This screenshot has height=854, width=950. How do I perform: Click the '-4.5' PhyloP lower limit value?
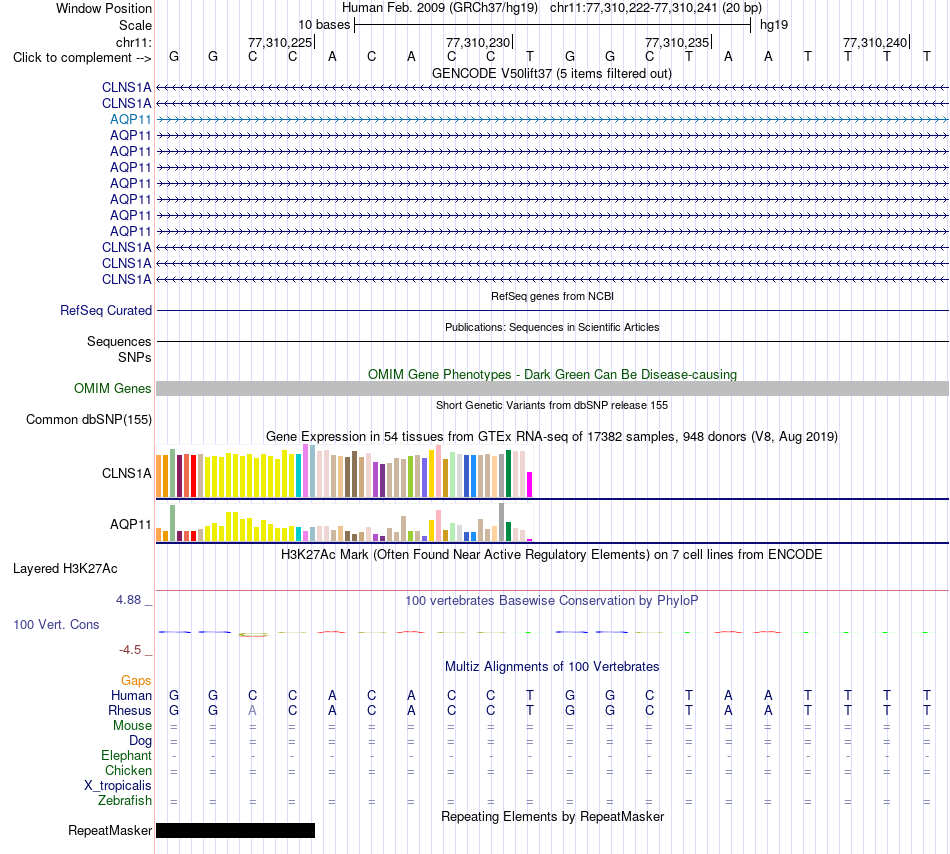[130, 650]
